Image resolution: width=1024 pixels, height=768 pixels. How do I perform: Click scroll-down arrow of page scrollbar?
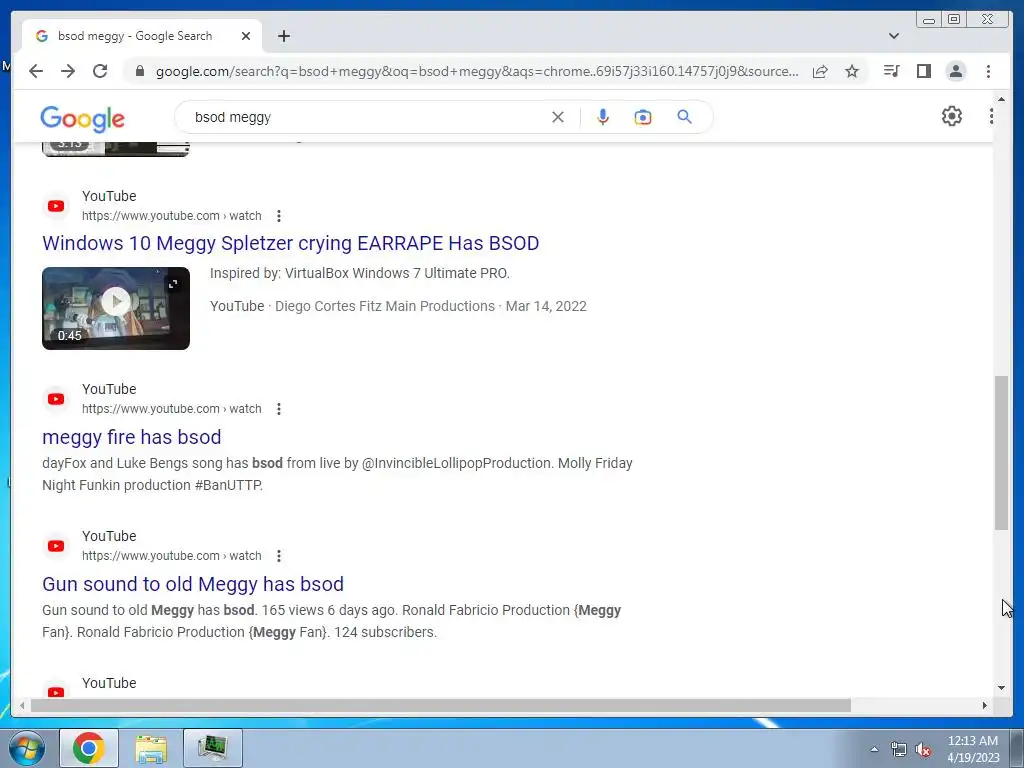pyautogui.click(x=1001, y=687)
